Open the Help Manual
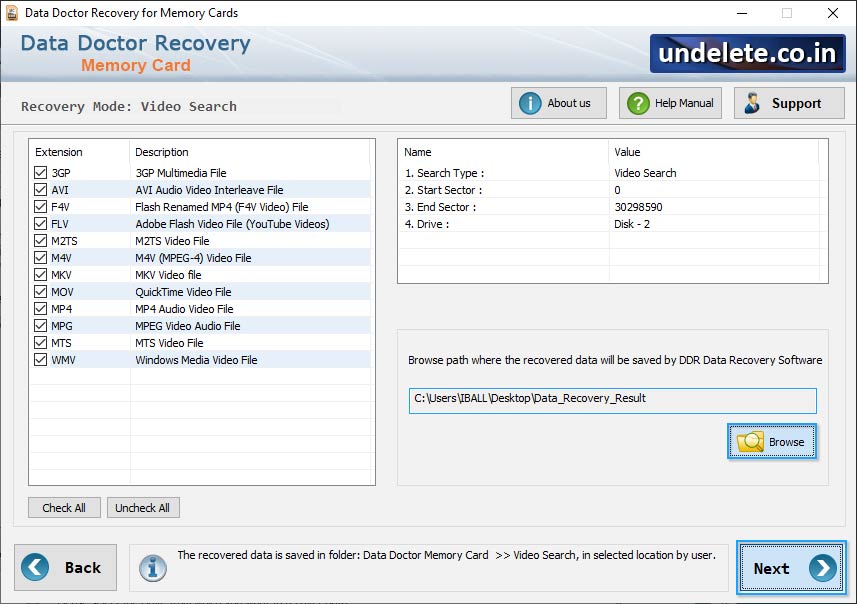 [669, 102]
